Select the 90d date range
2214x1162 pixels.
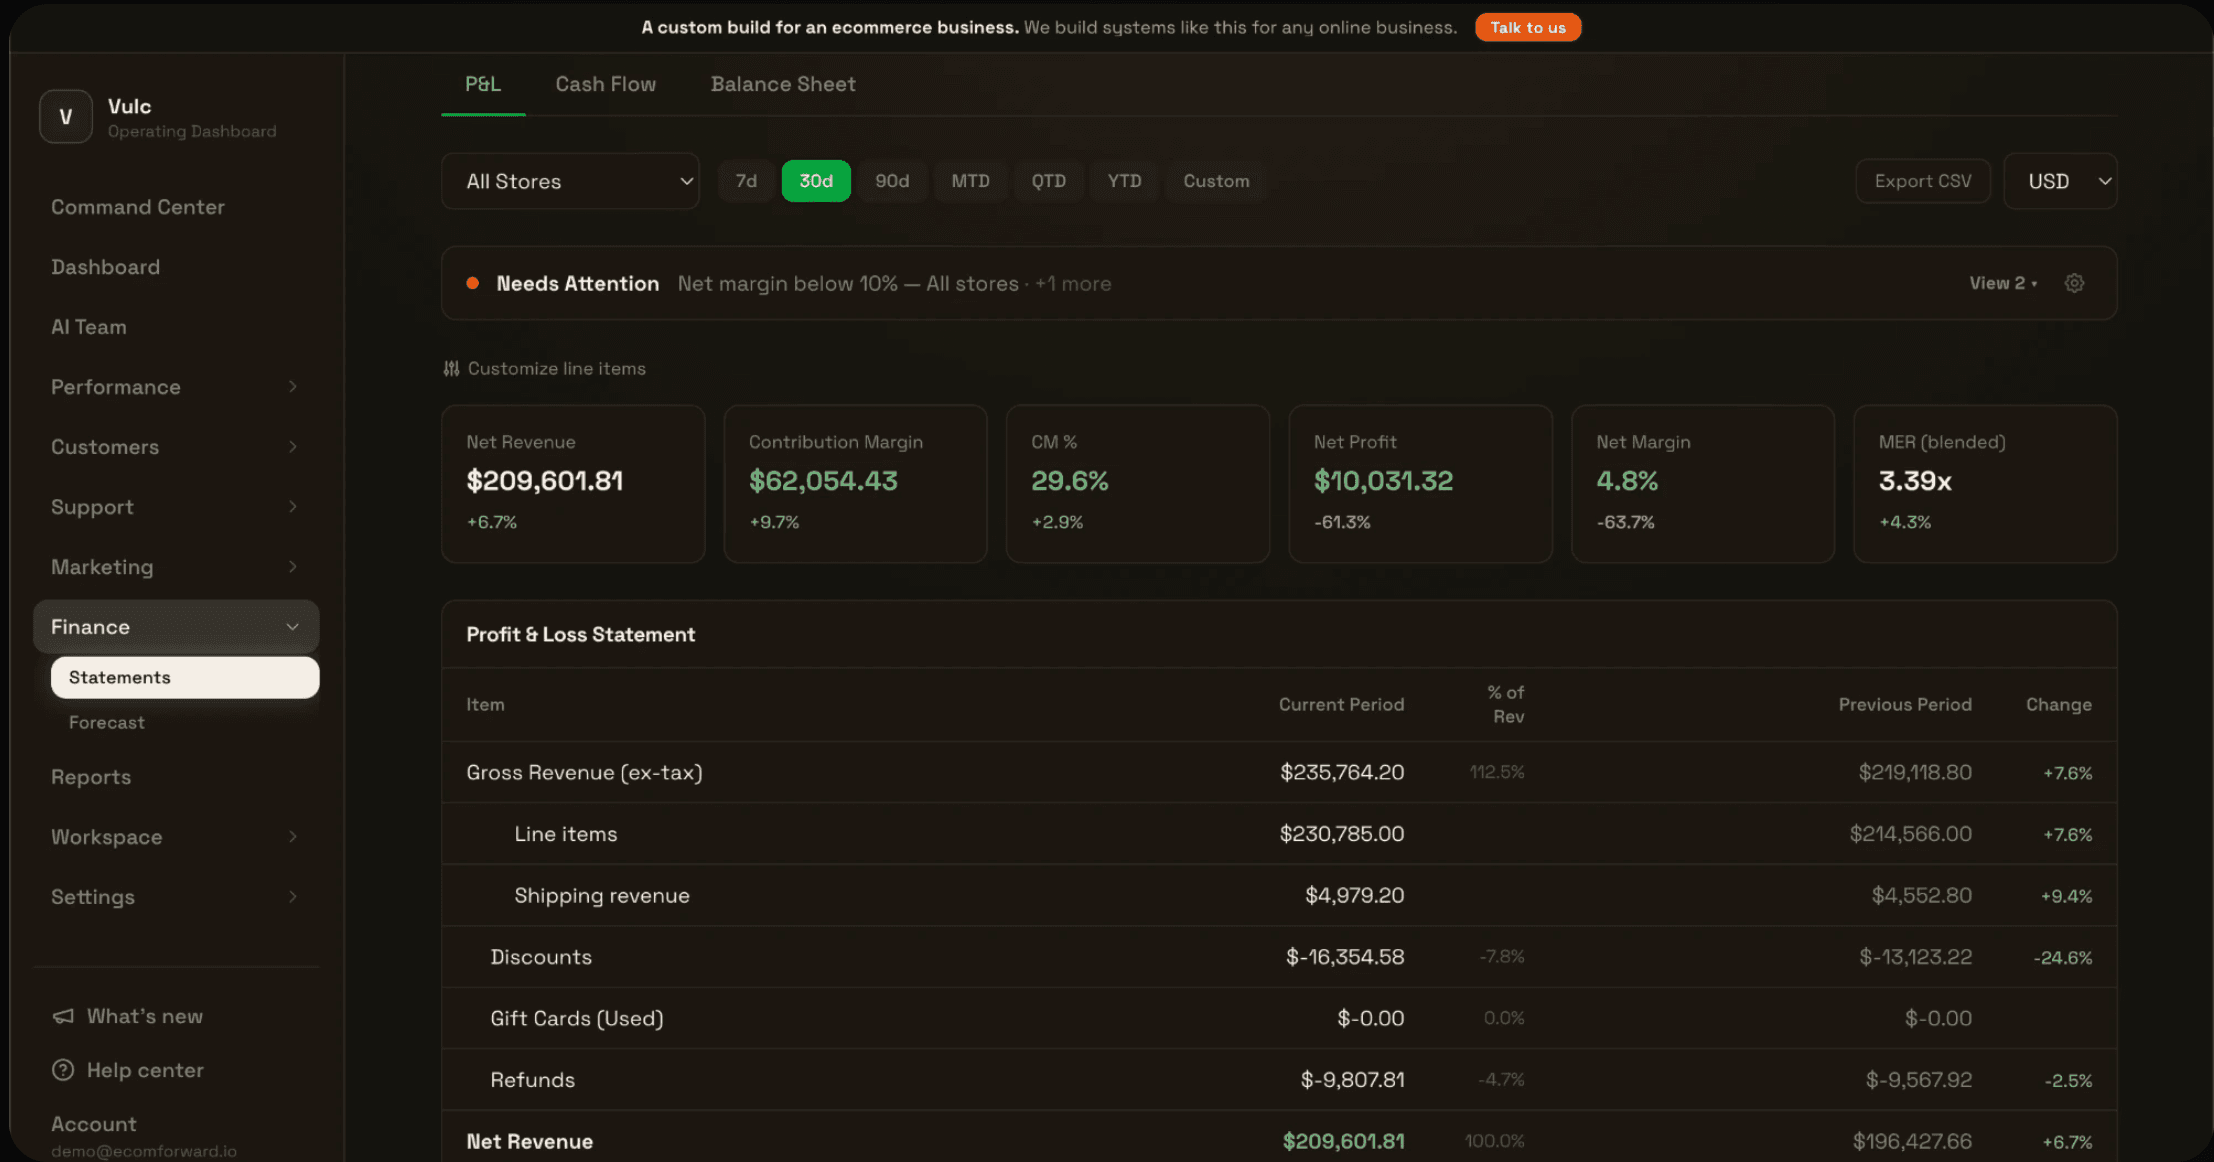tap(892, 181)
